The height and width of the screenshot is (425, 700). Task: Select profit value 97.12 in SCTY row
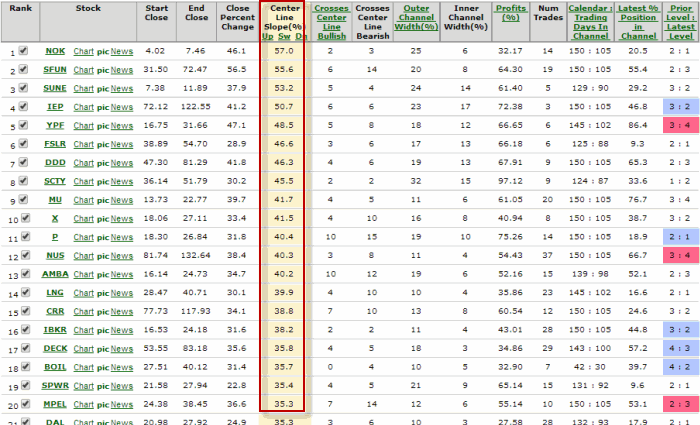[510, 181]
